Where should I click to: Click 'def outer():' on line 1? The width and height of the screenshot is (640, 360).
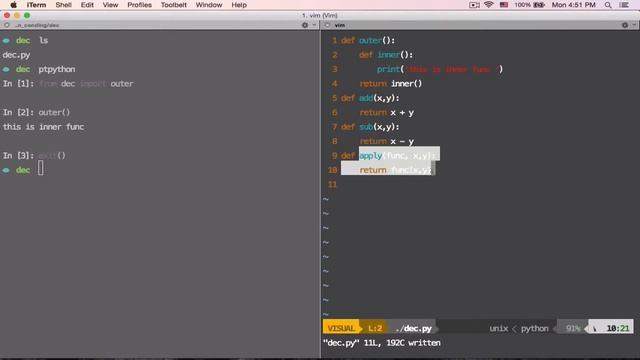pos(368,40)
